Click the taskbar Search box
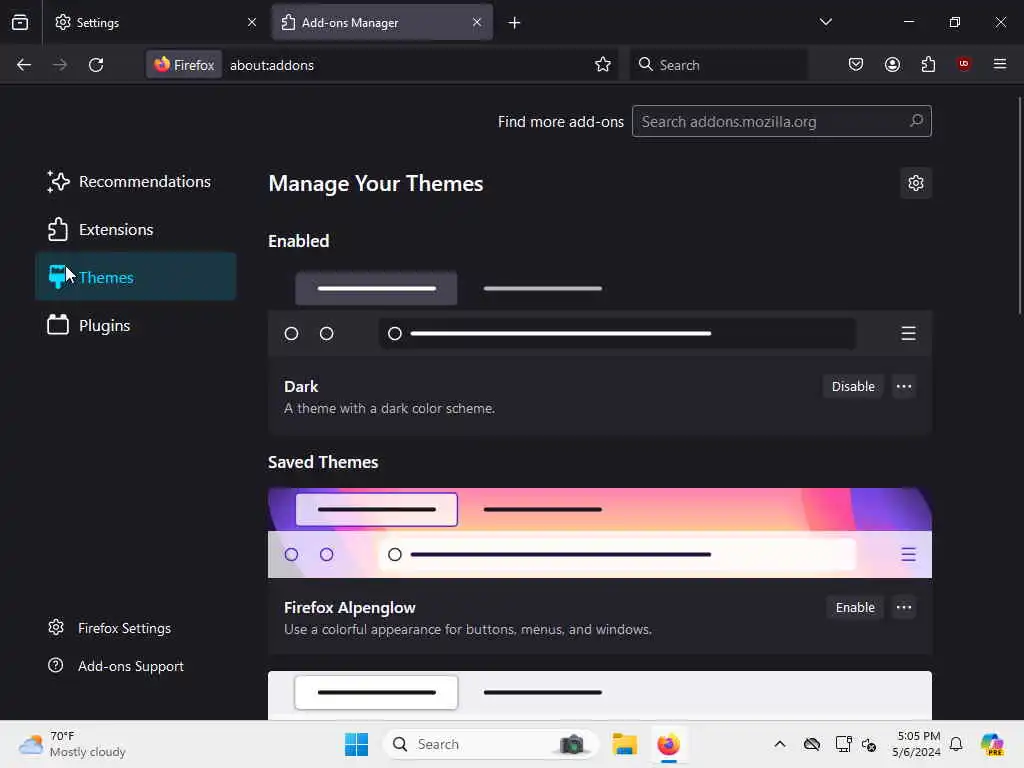Viewport: 1024px width, 768px height. (x=491, y=744)
